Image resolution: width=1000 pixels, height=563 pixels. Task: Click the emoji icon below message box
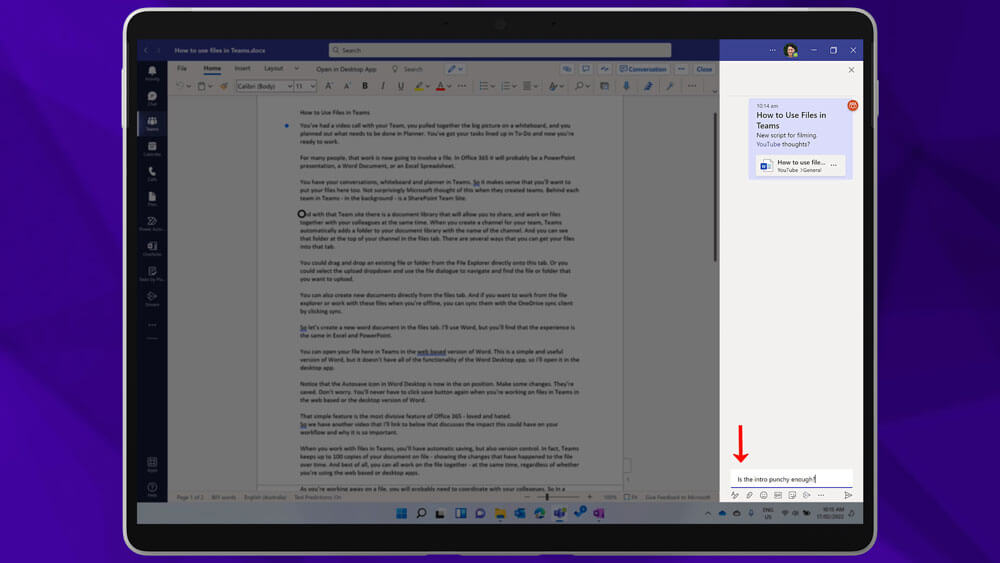pos(763,495)
